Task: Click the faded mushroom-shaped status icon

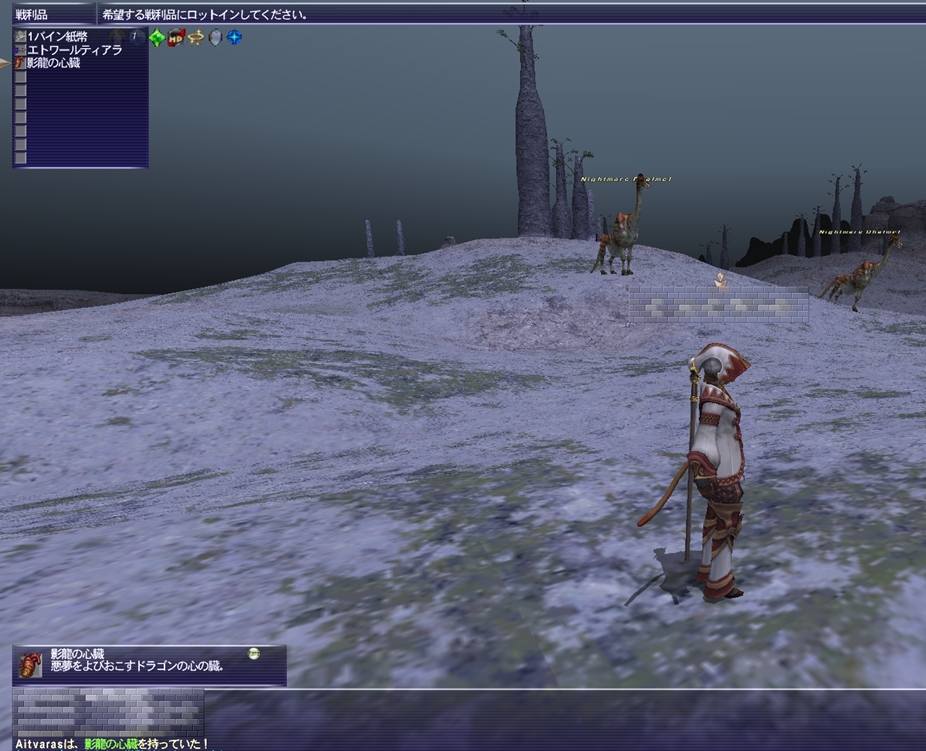Action: pyautogui.click(x=117, y=37)
